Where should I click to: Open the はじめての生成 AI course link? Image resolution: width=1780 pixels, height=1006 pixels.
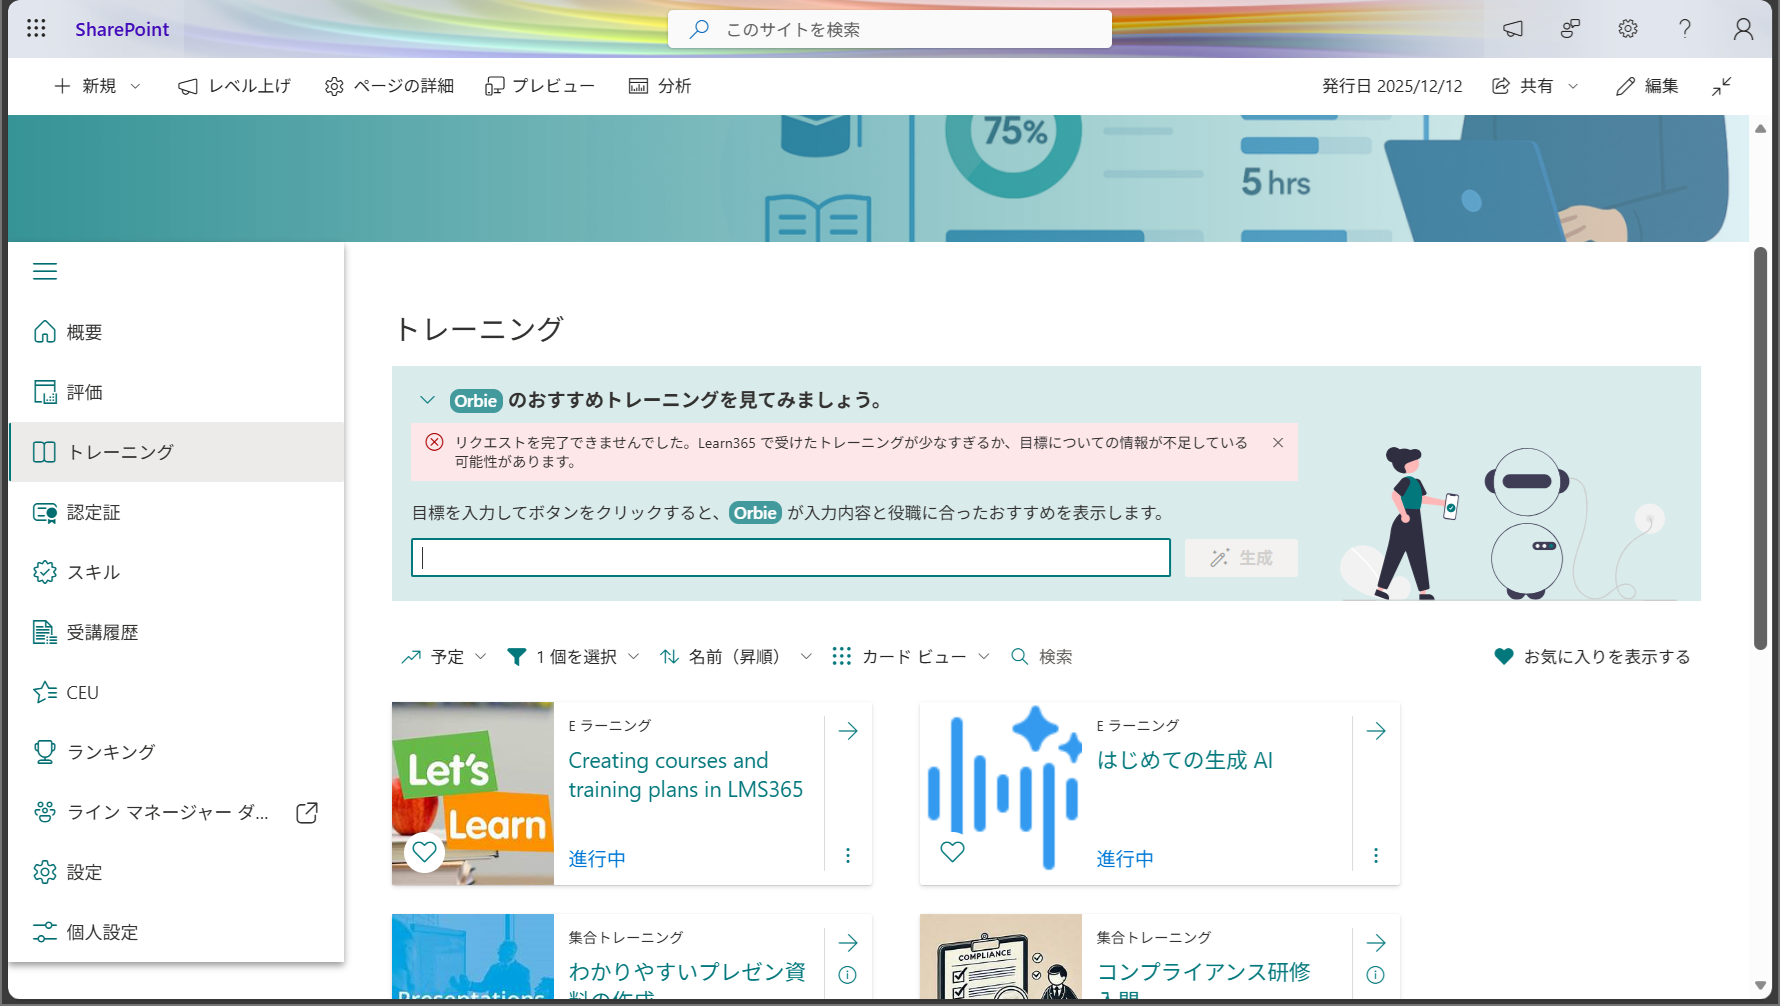pos(1185,760)
